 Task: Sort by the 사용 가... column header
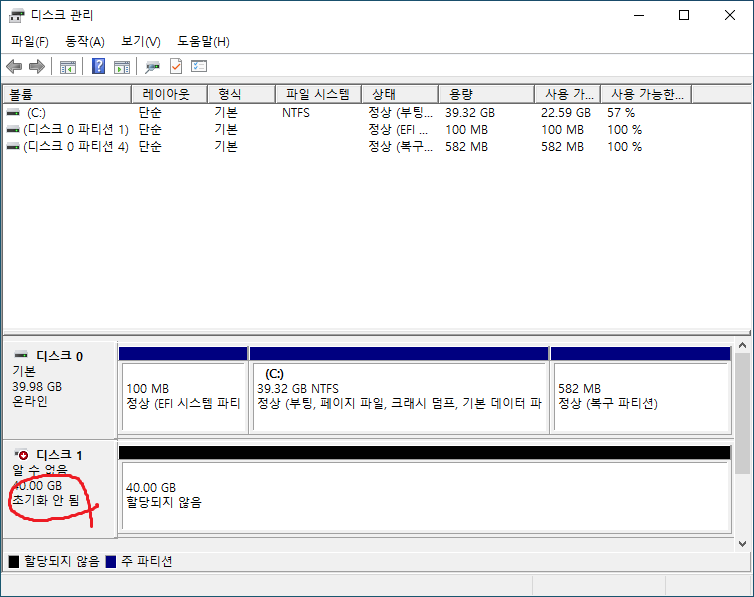[568, 94]
